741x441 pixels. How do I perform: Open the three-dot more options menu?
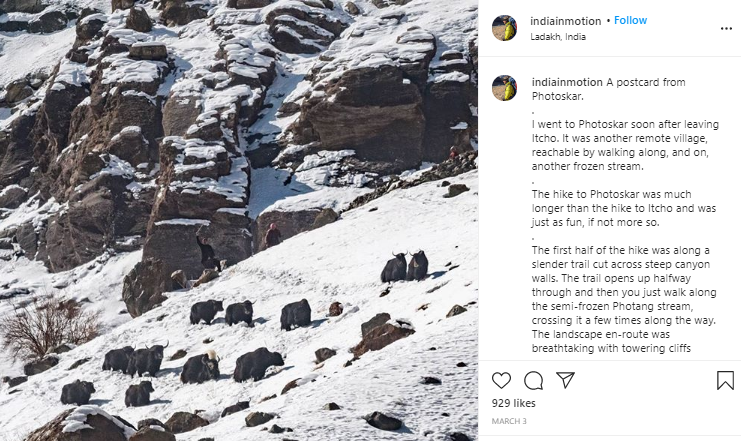click(x=726, y=28)
